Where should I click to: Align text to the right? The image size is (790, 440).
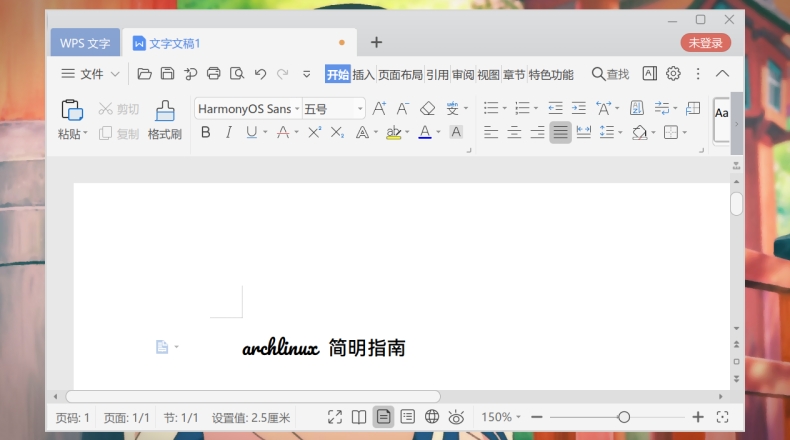(x=537, y=133)
